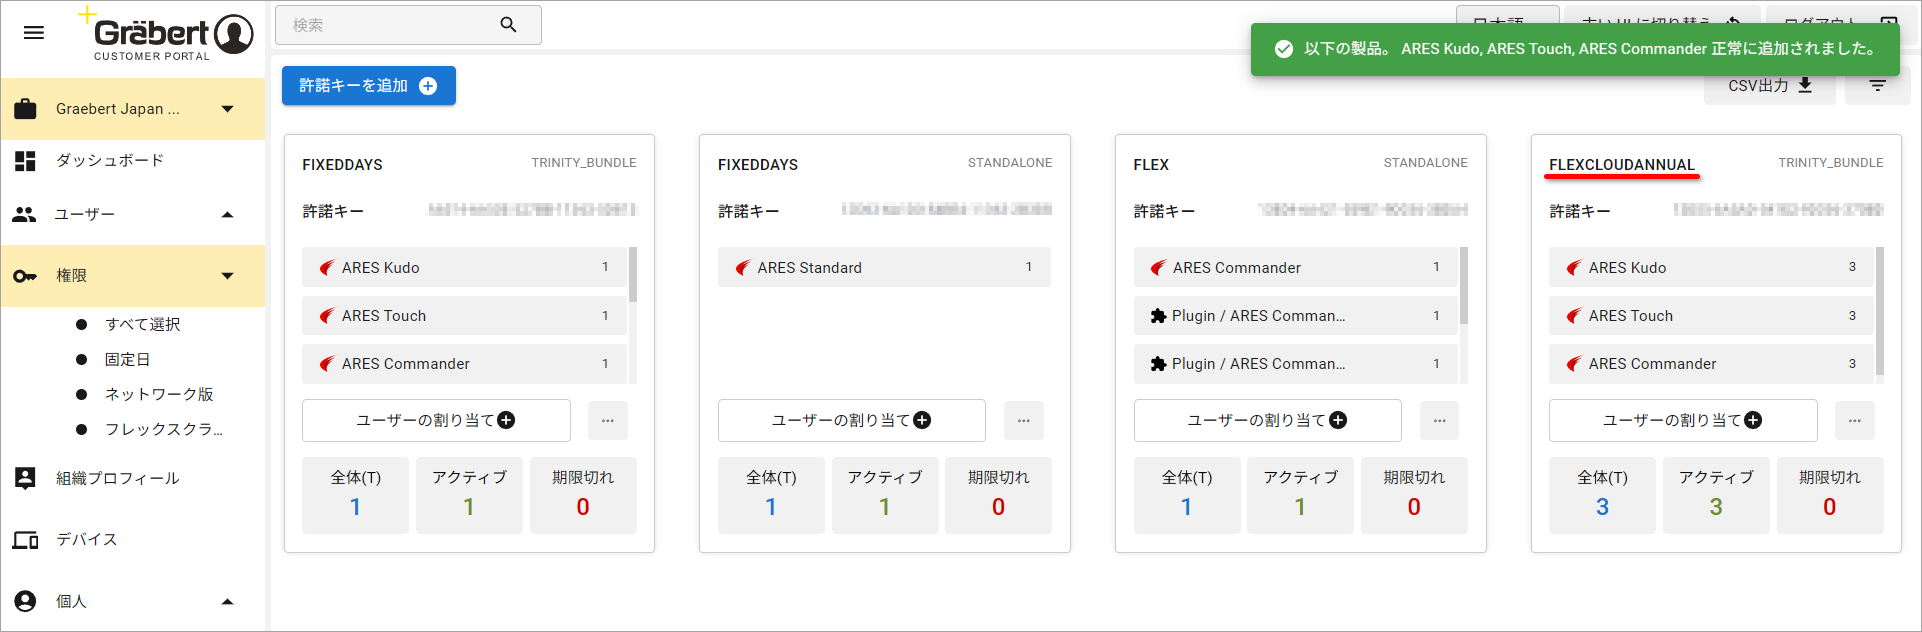Click the ユーザー people icon
1922x632 pixels.
pyautogui.click(x=25, y=214)
